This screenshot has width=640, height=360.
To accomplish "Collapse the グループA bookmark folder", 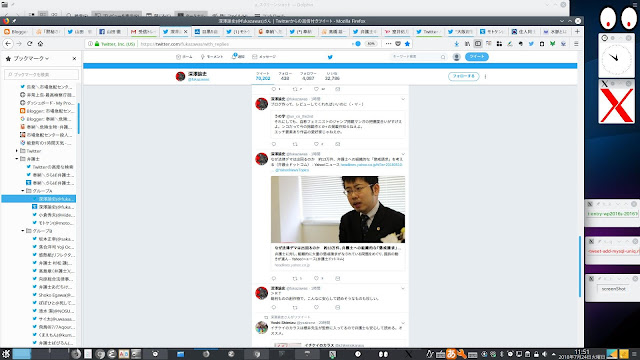I will point(23,191).
